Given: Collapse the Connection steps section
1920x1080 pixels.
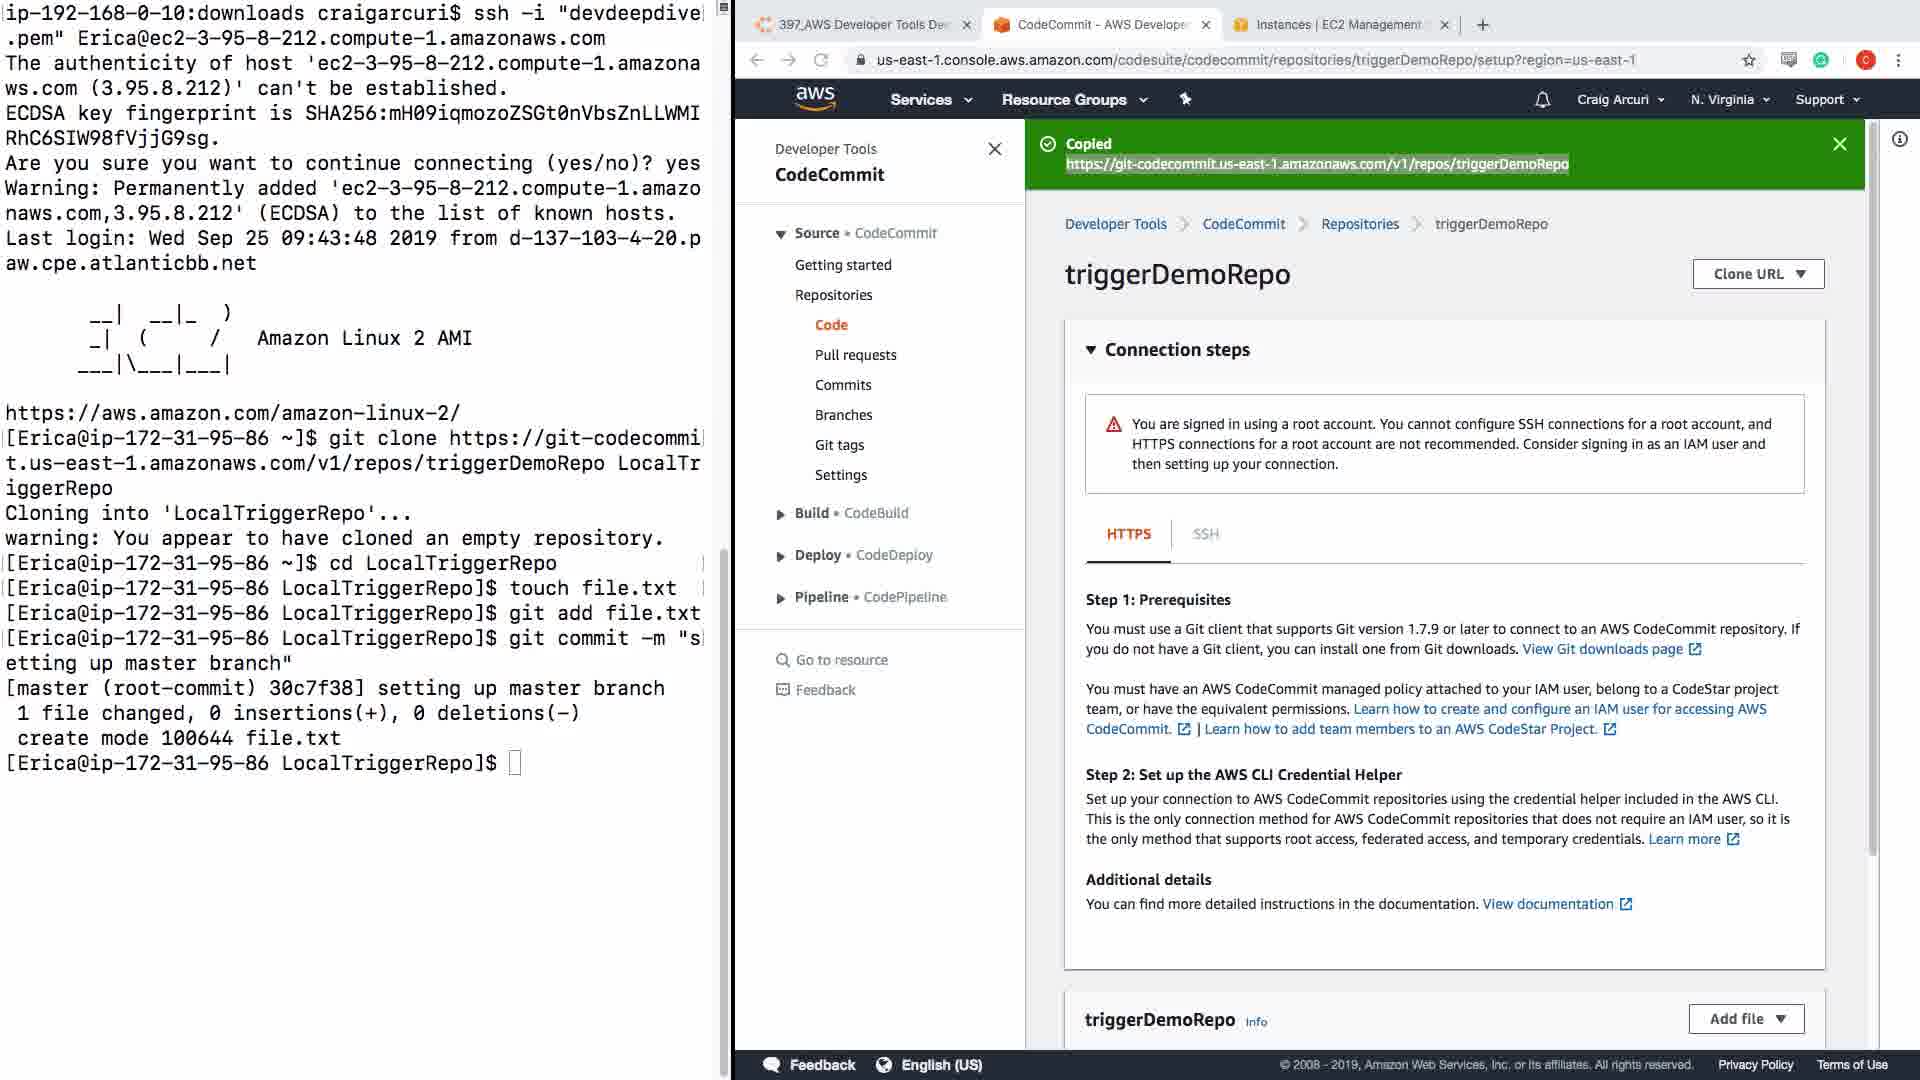Looking at the screenshot, I should point(1091,350).
